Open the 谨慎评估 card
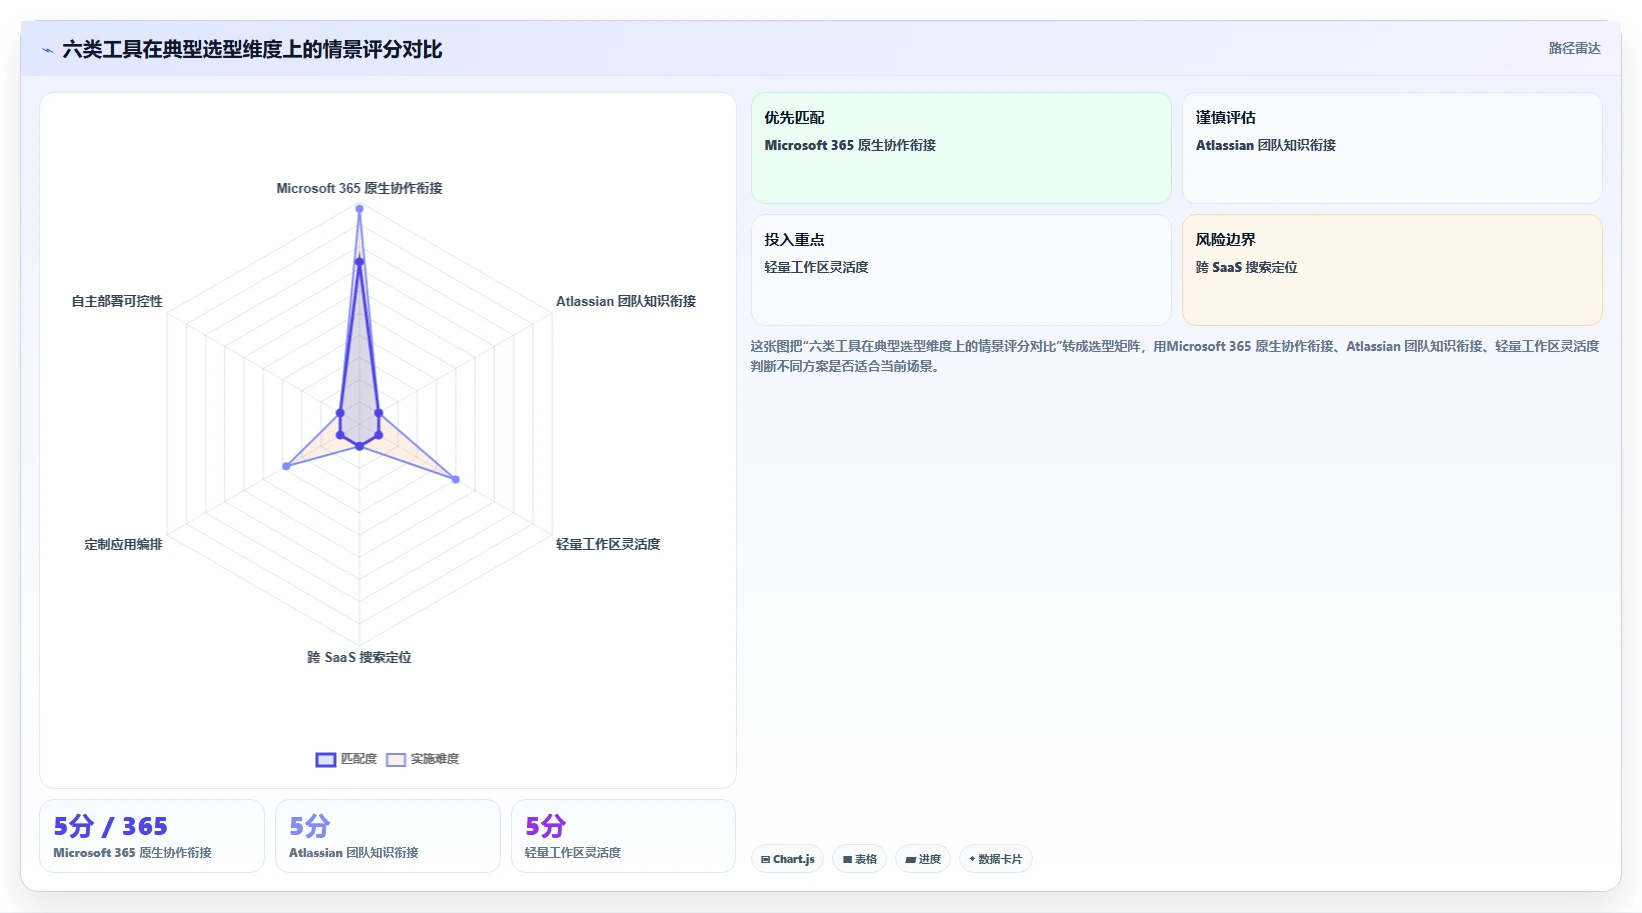1642x913 pixels. [1392, 148]
